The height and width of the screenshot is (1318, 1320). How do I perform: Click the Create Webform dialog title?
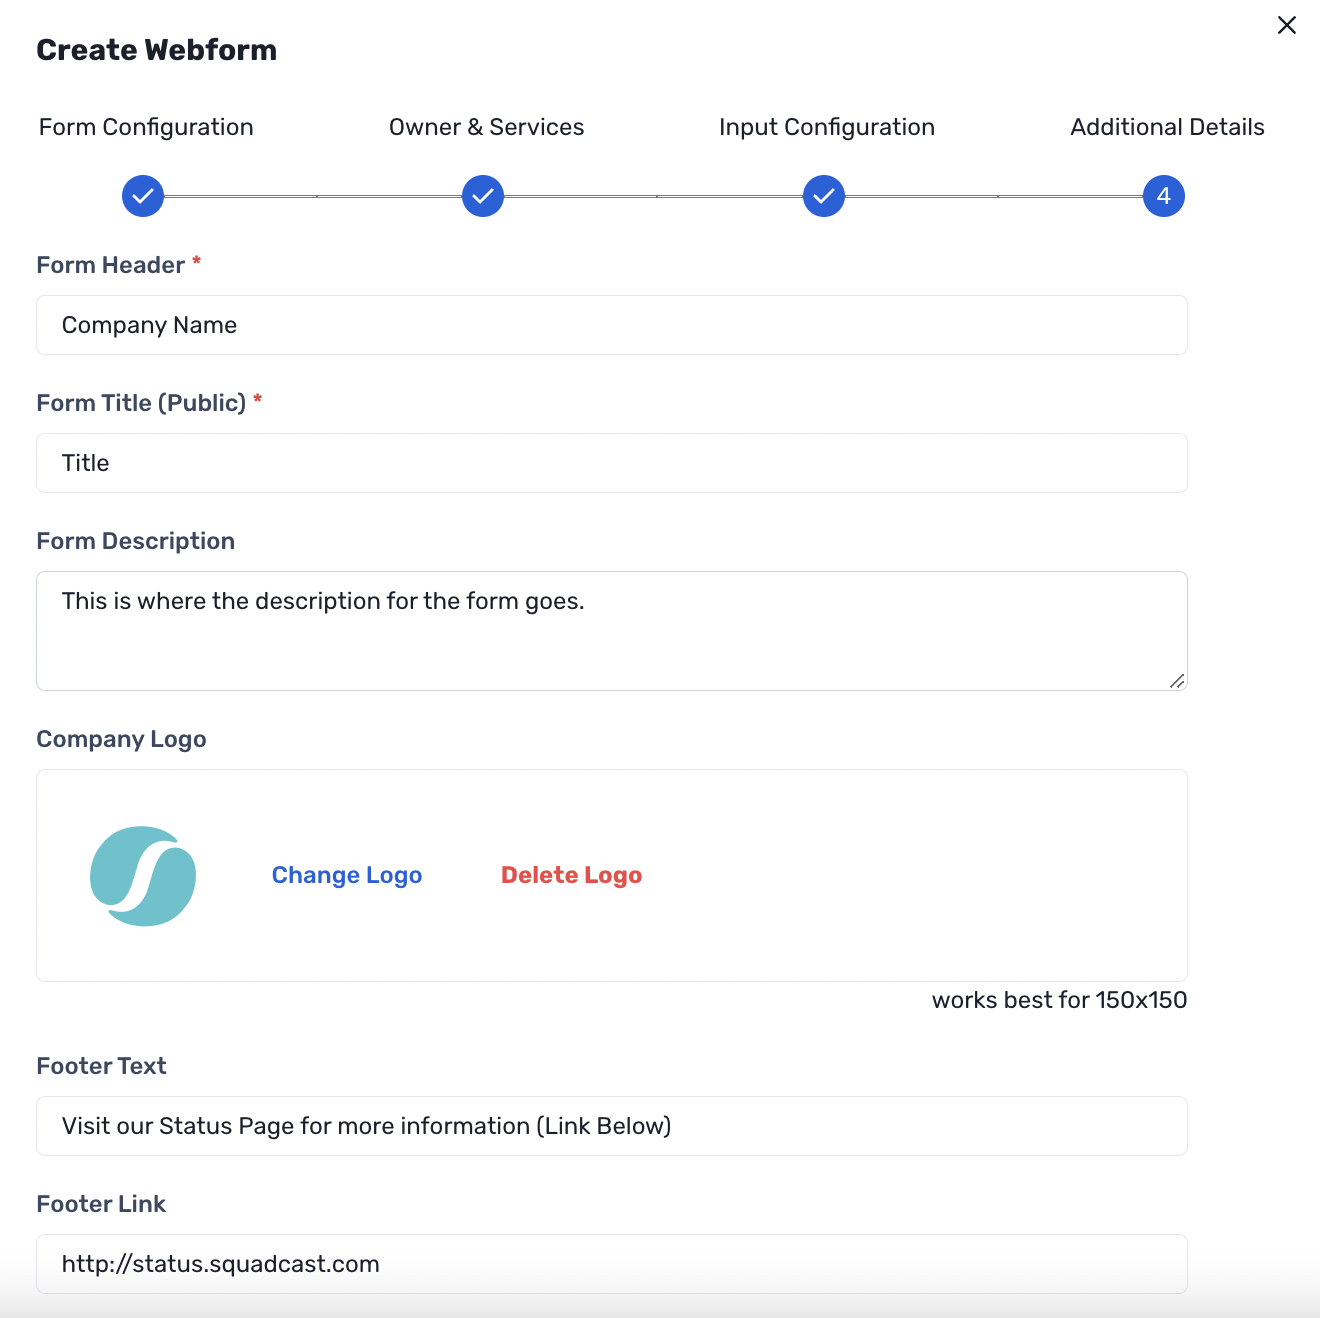pyautogui.click(x=156, y=49)
